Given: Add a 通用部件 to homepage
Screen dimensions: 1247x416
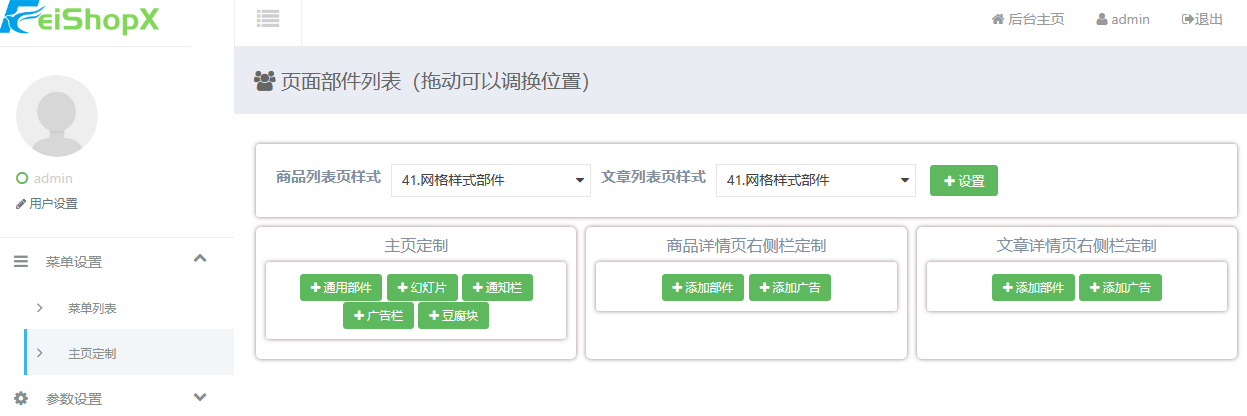Looking at the screenshot, I should tap(340, 288).
